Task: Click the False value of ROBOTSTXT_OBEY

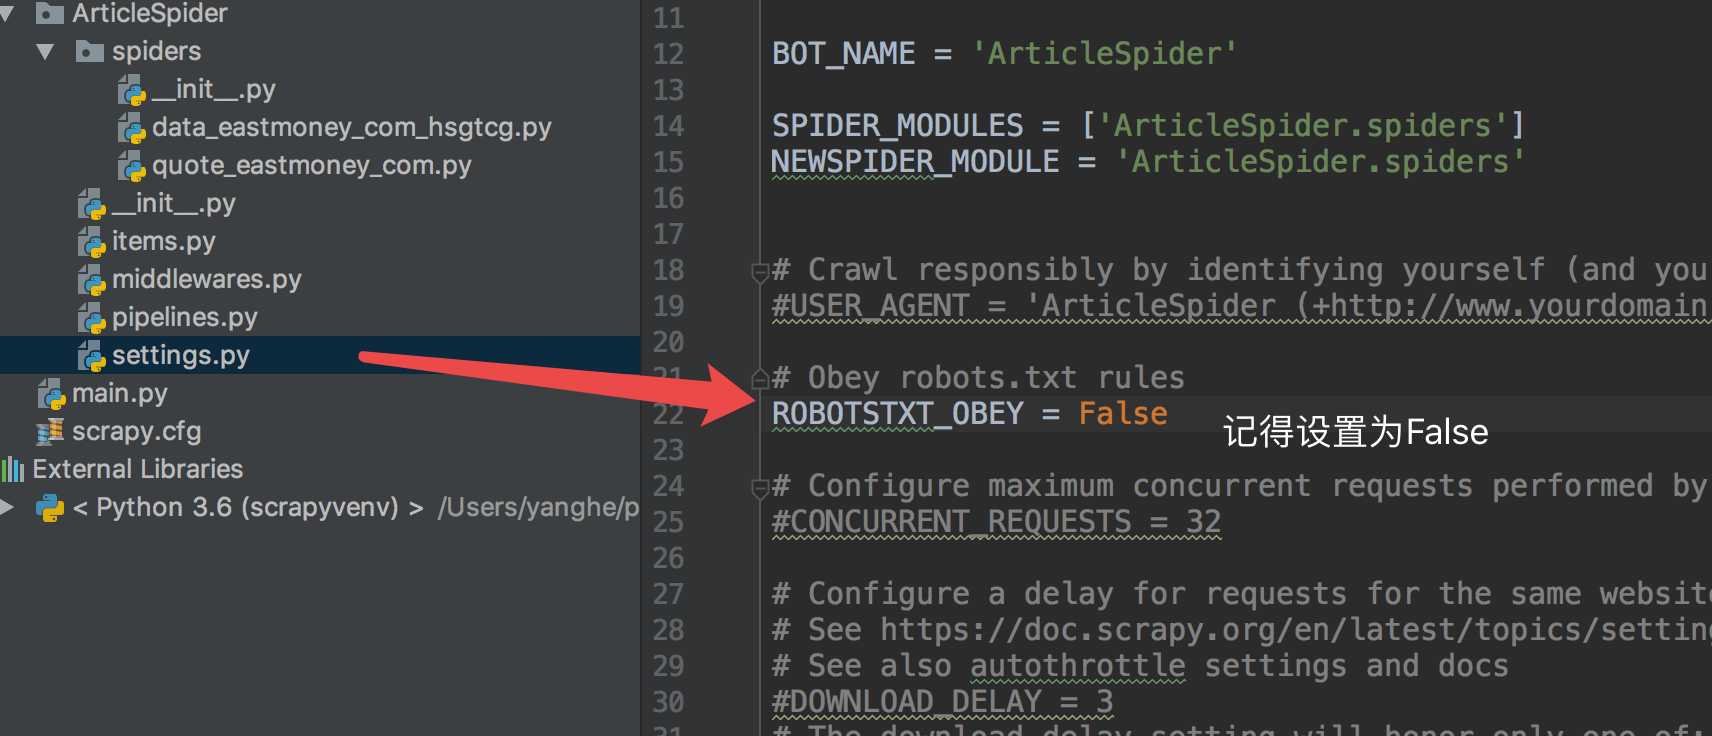Action: point(1123,414)
